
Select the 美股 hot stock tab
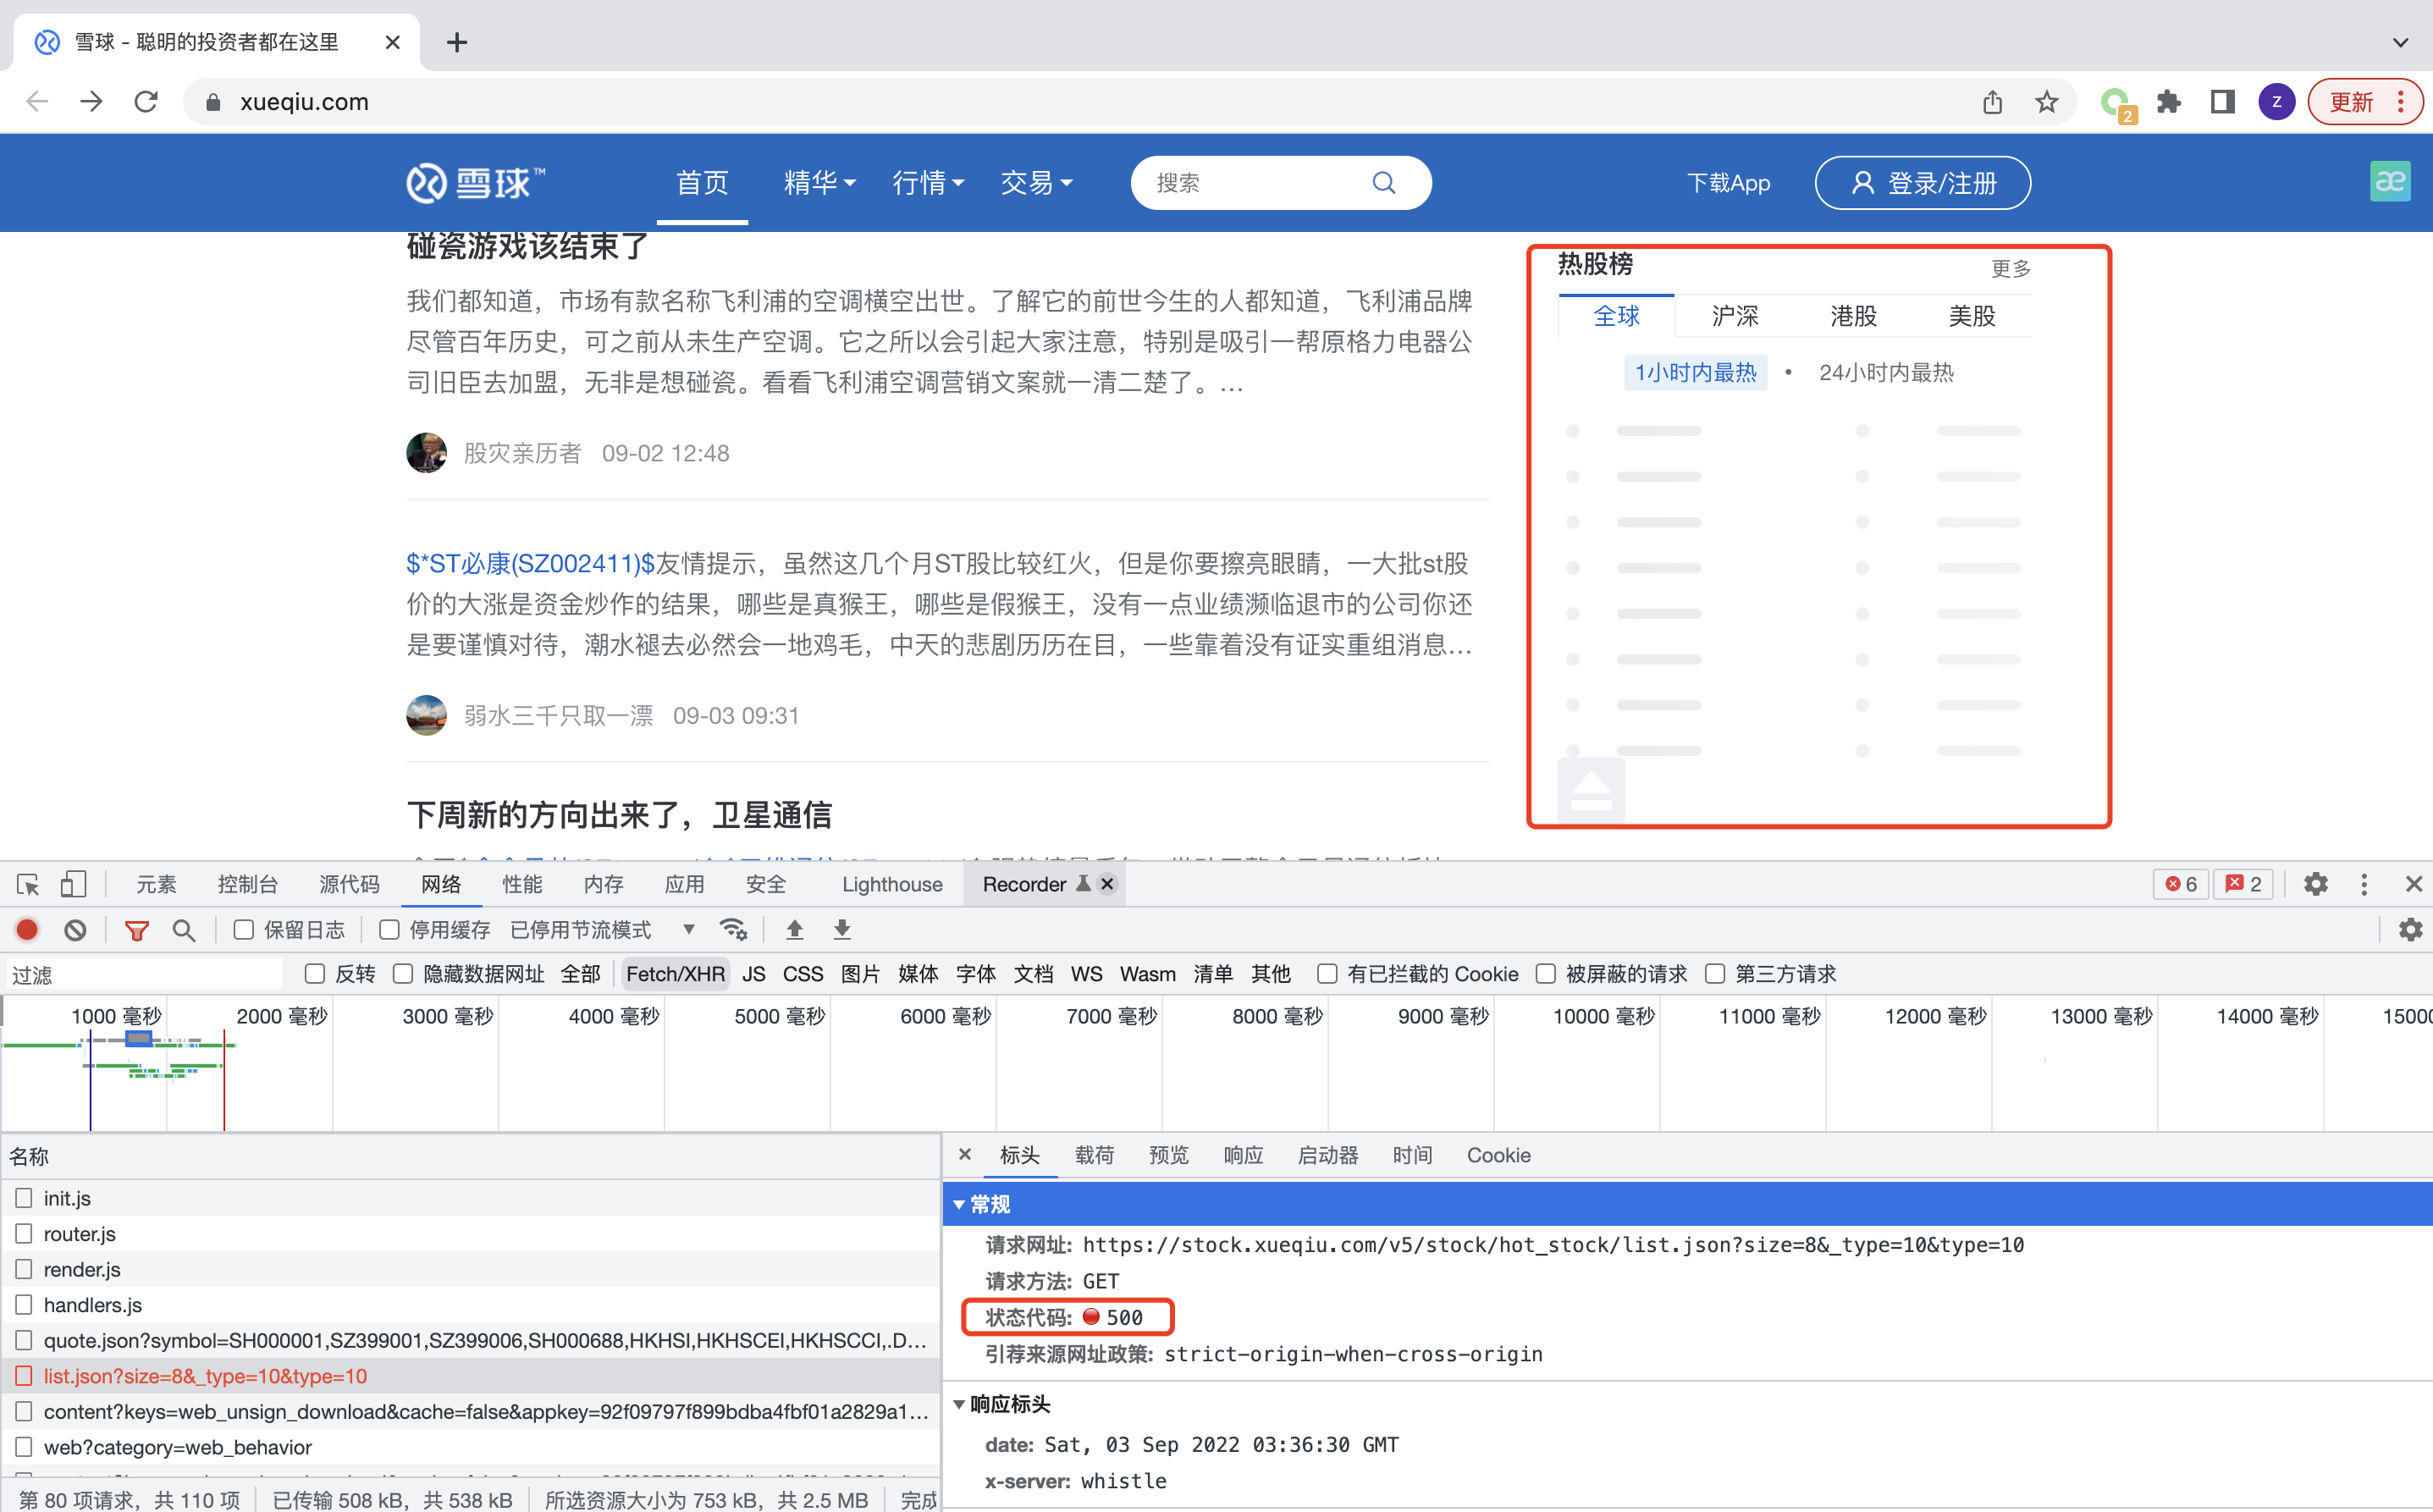click(1972, 316)
